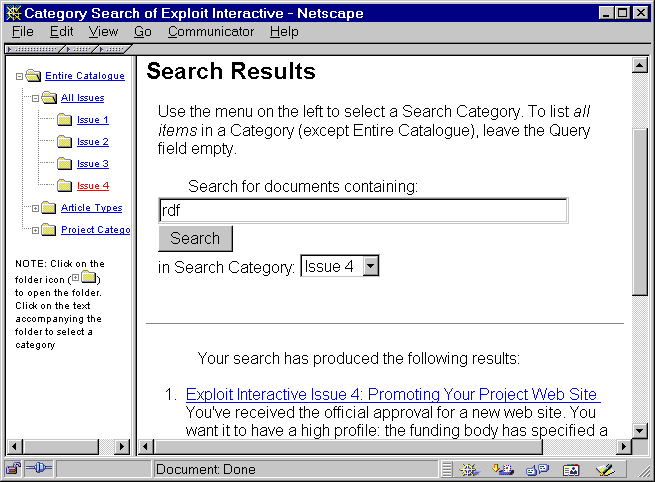Click the Entire Catalogue open folder icon

click(x=33, y=76)
